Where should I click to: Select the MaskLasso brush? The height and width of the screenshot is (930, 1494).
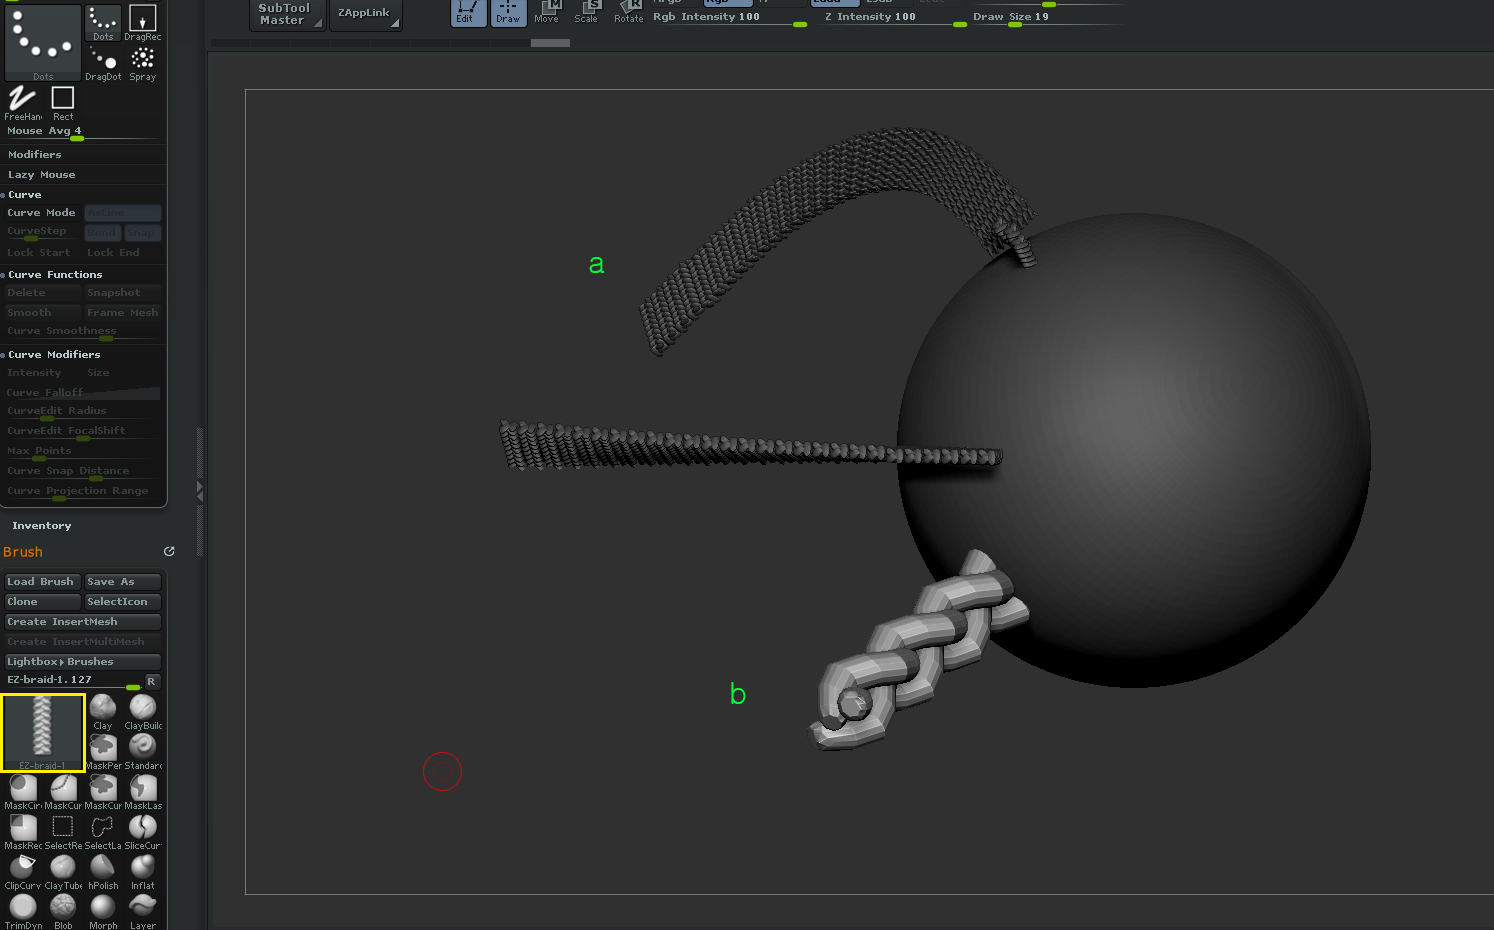142,788
